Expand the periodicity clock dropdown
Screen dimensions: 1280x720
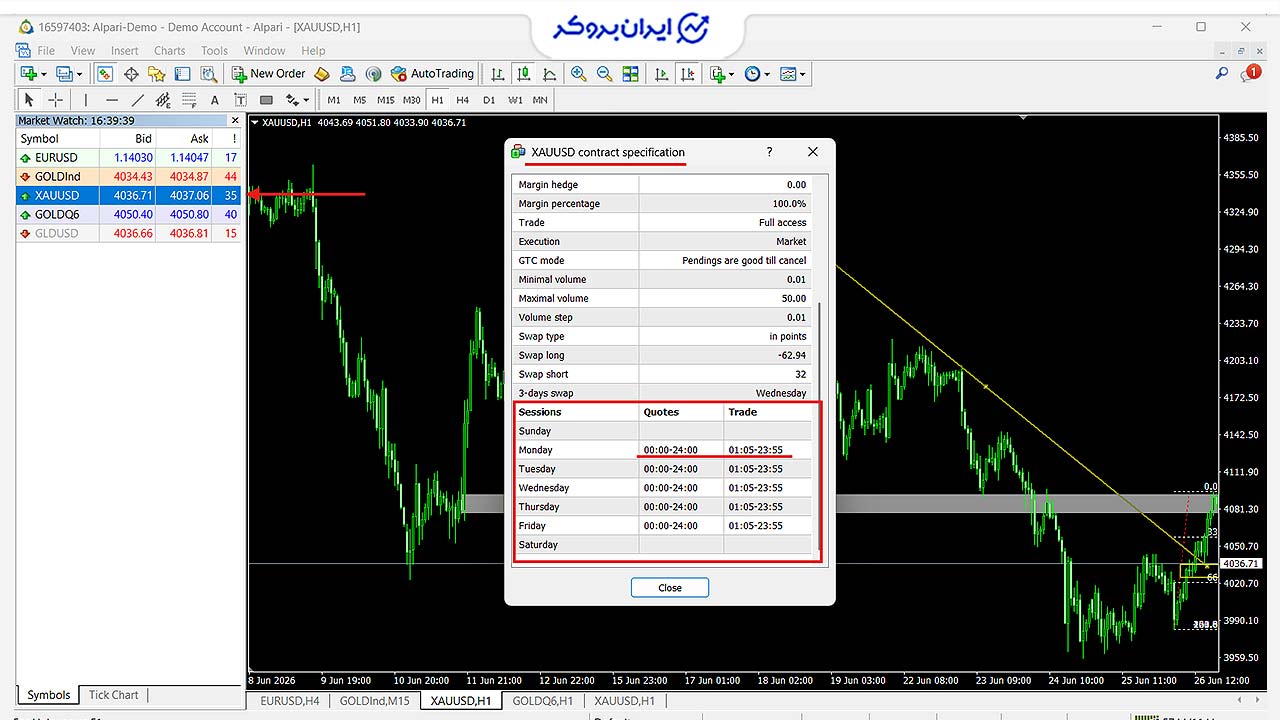[x=767, y=73]
